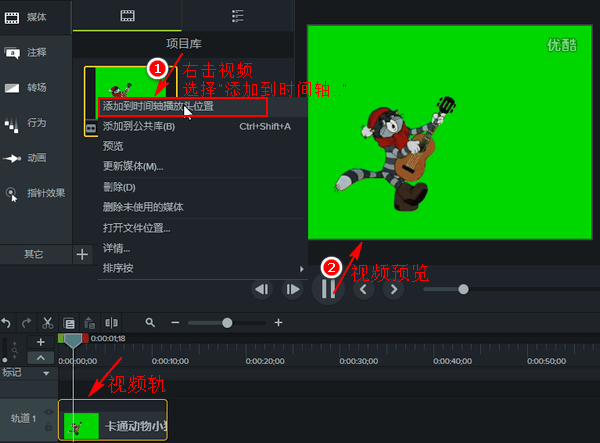This screenshot has width=600, height=443.
Task: Click the video preview canvas
Action: (x=450, y=132)
